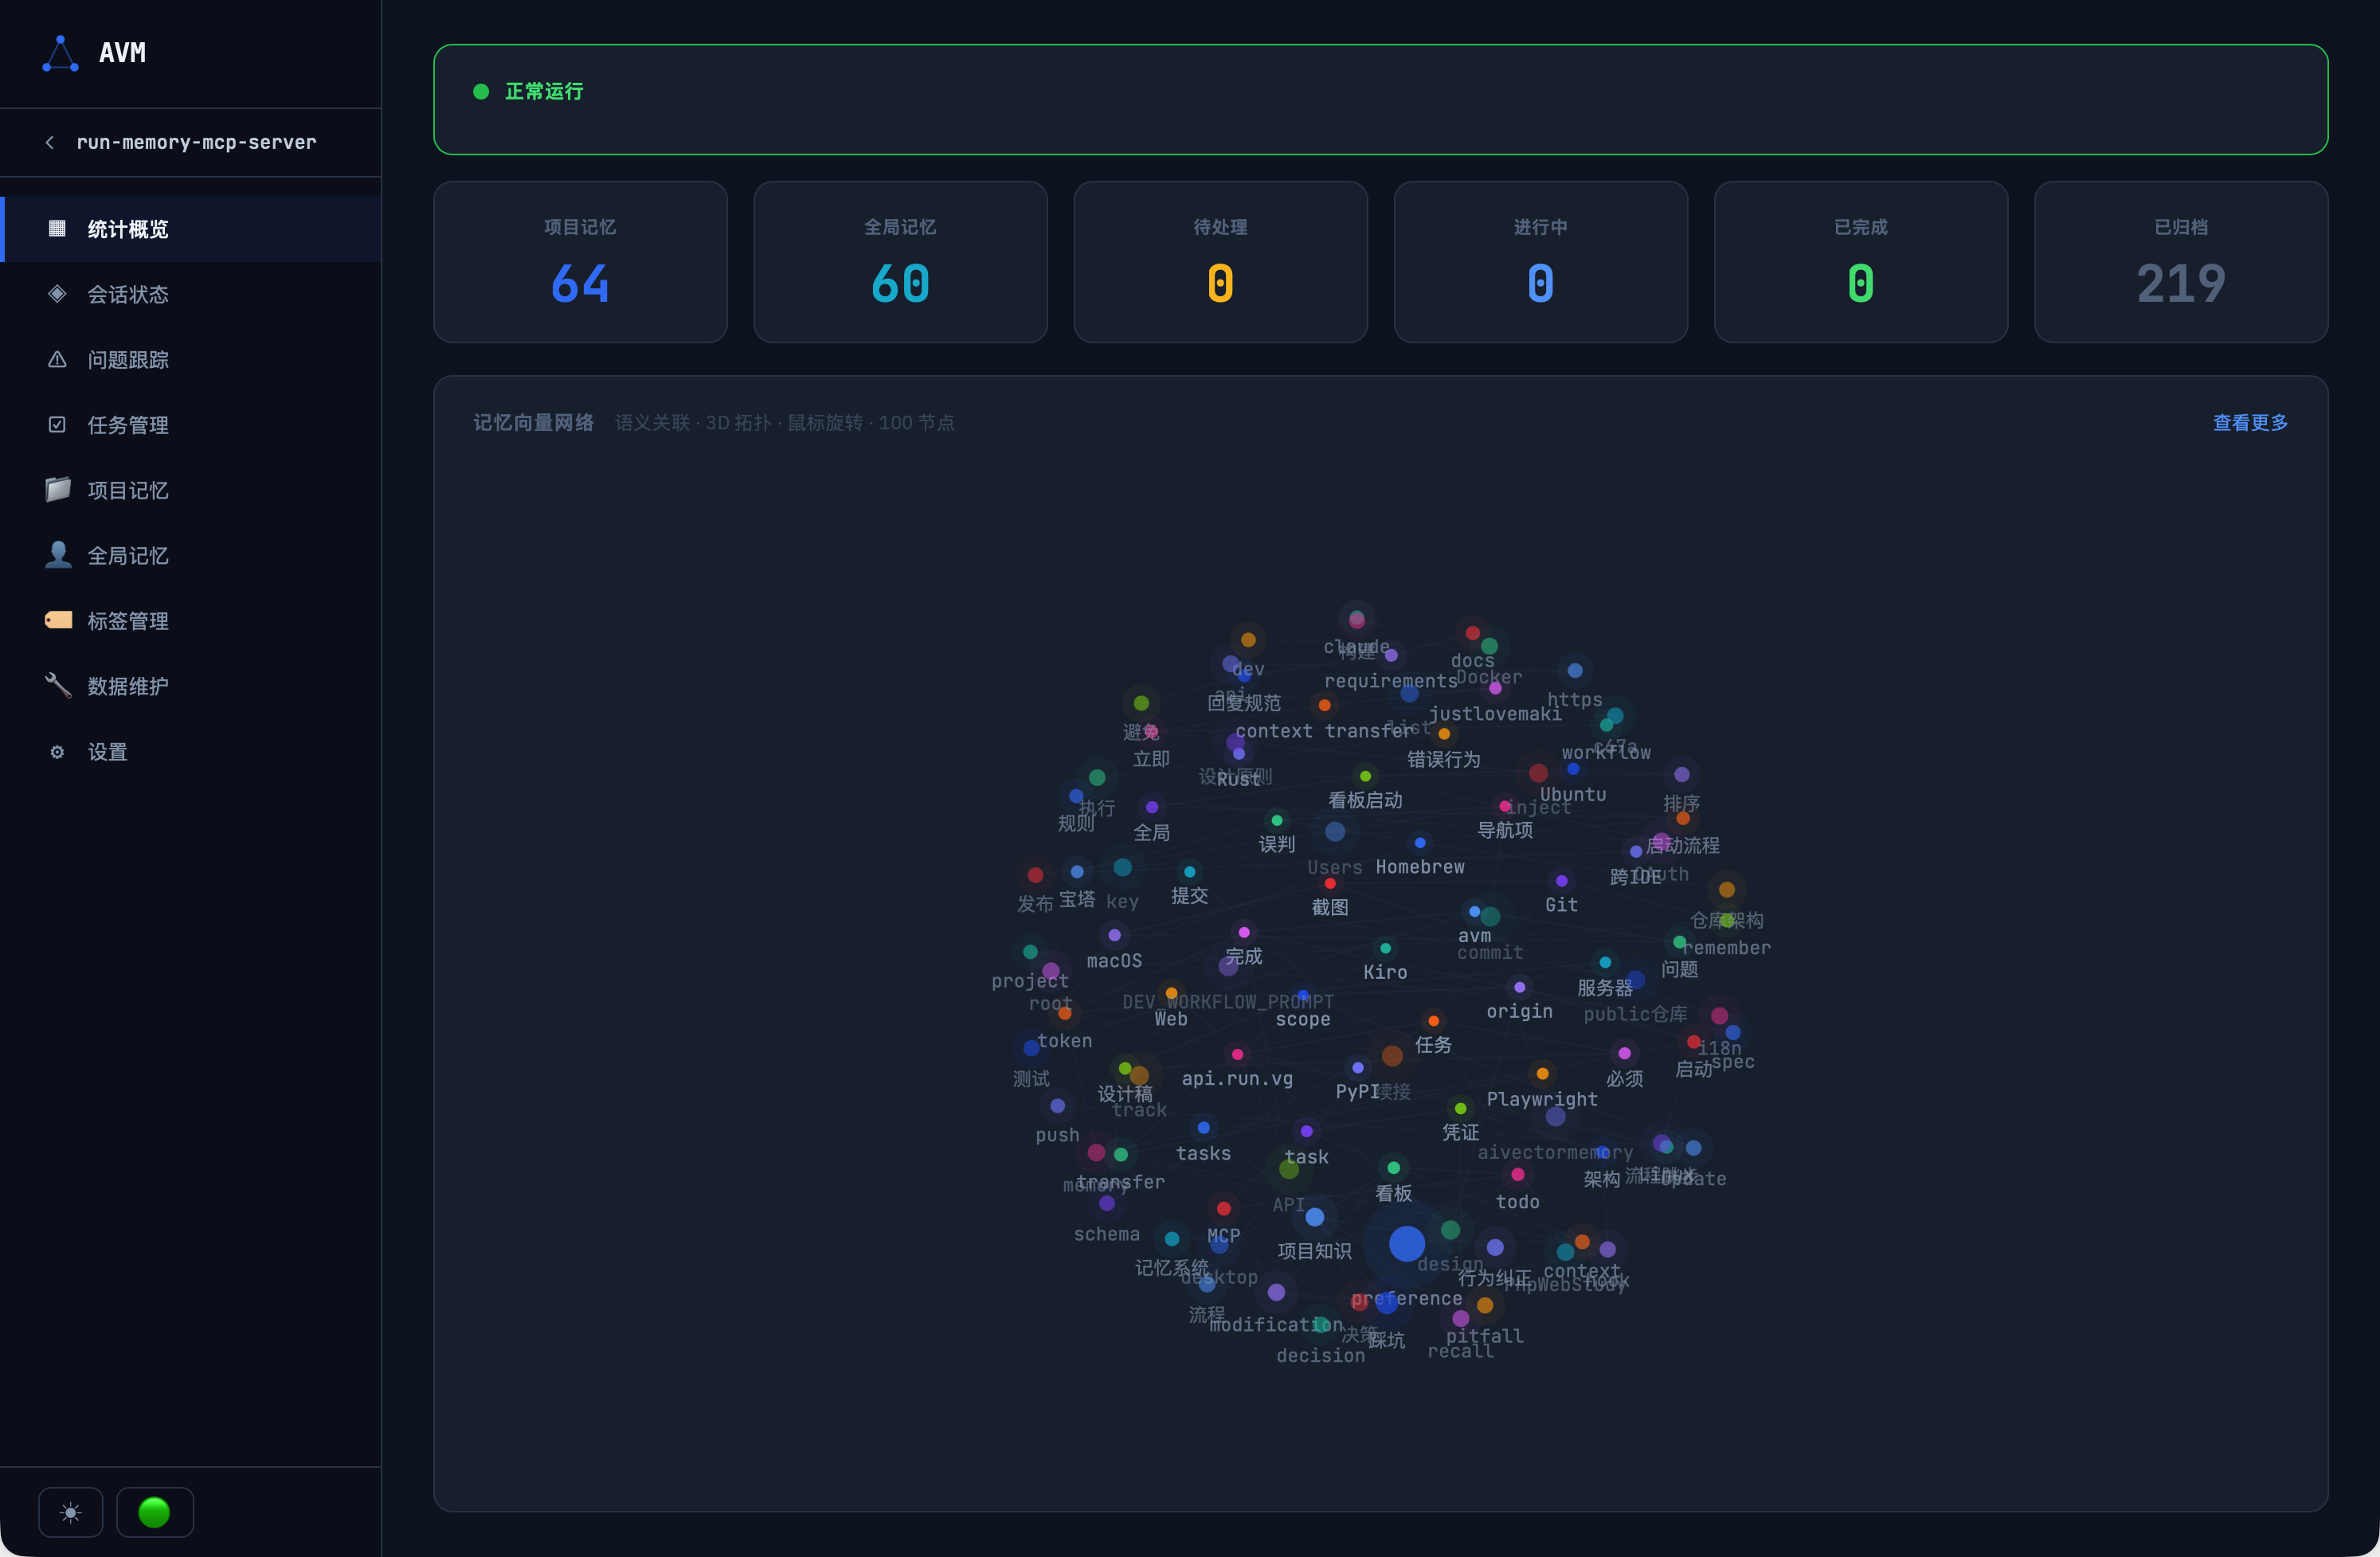The height and width of the screenshot is (1557, 2380).
Task: Open the 任务管理 menu item
Action: point(191,425)
